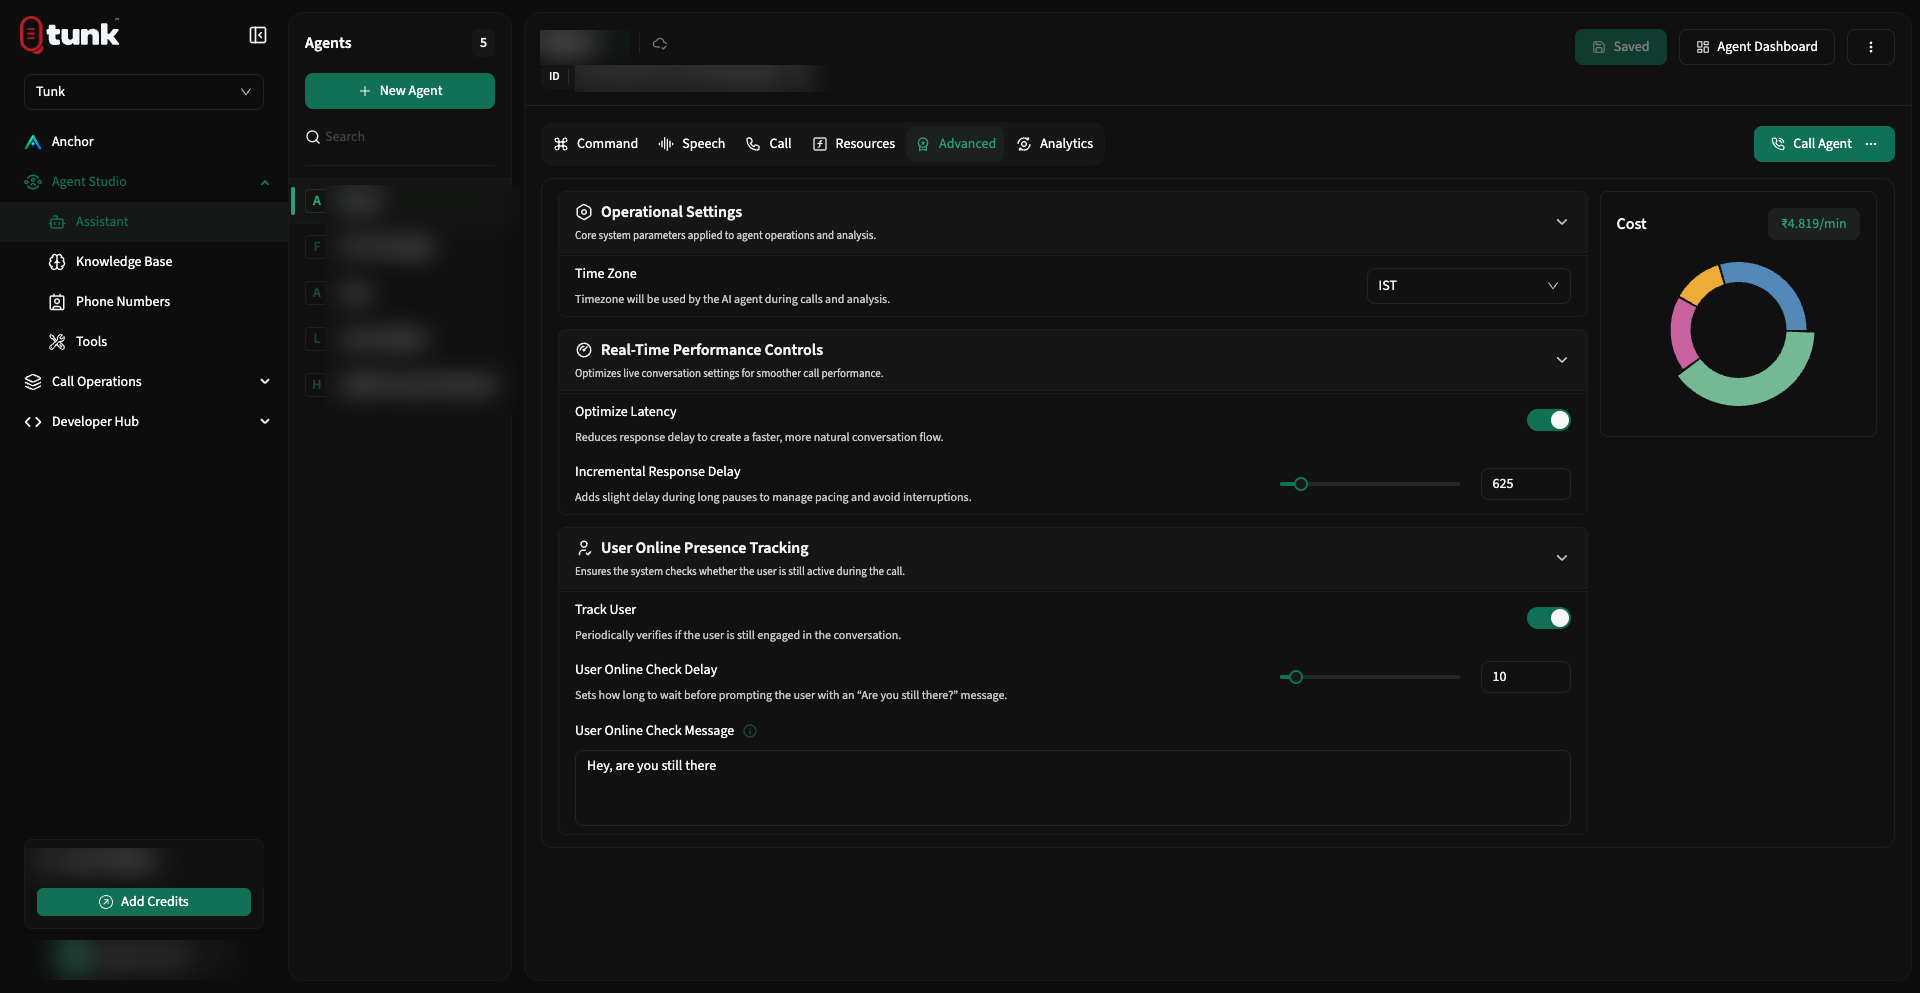Open the Tunk workspace dropdown
1920x993 pixels.
pos(144,92)
